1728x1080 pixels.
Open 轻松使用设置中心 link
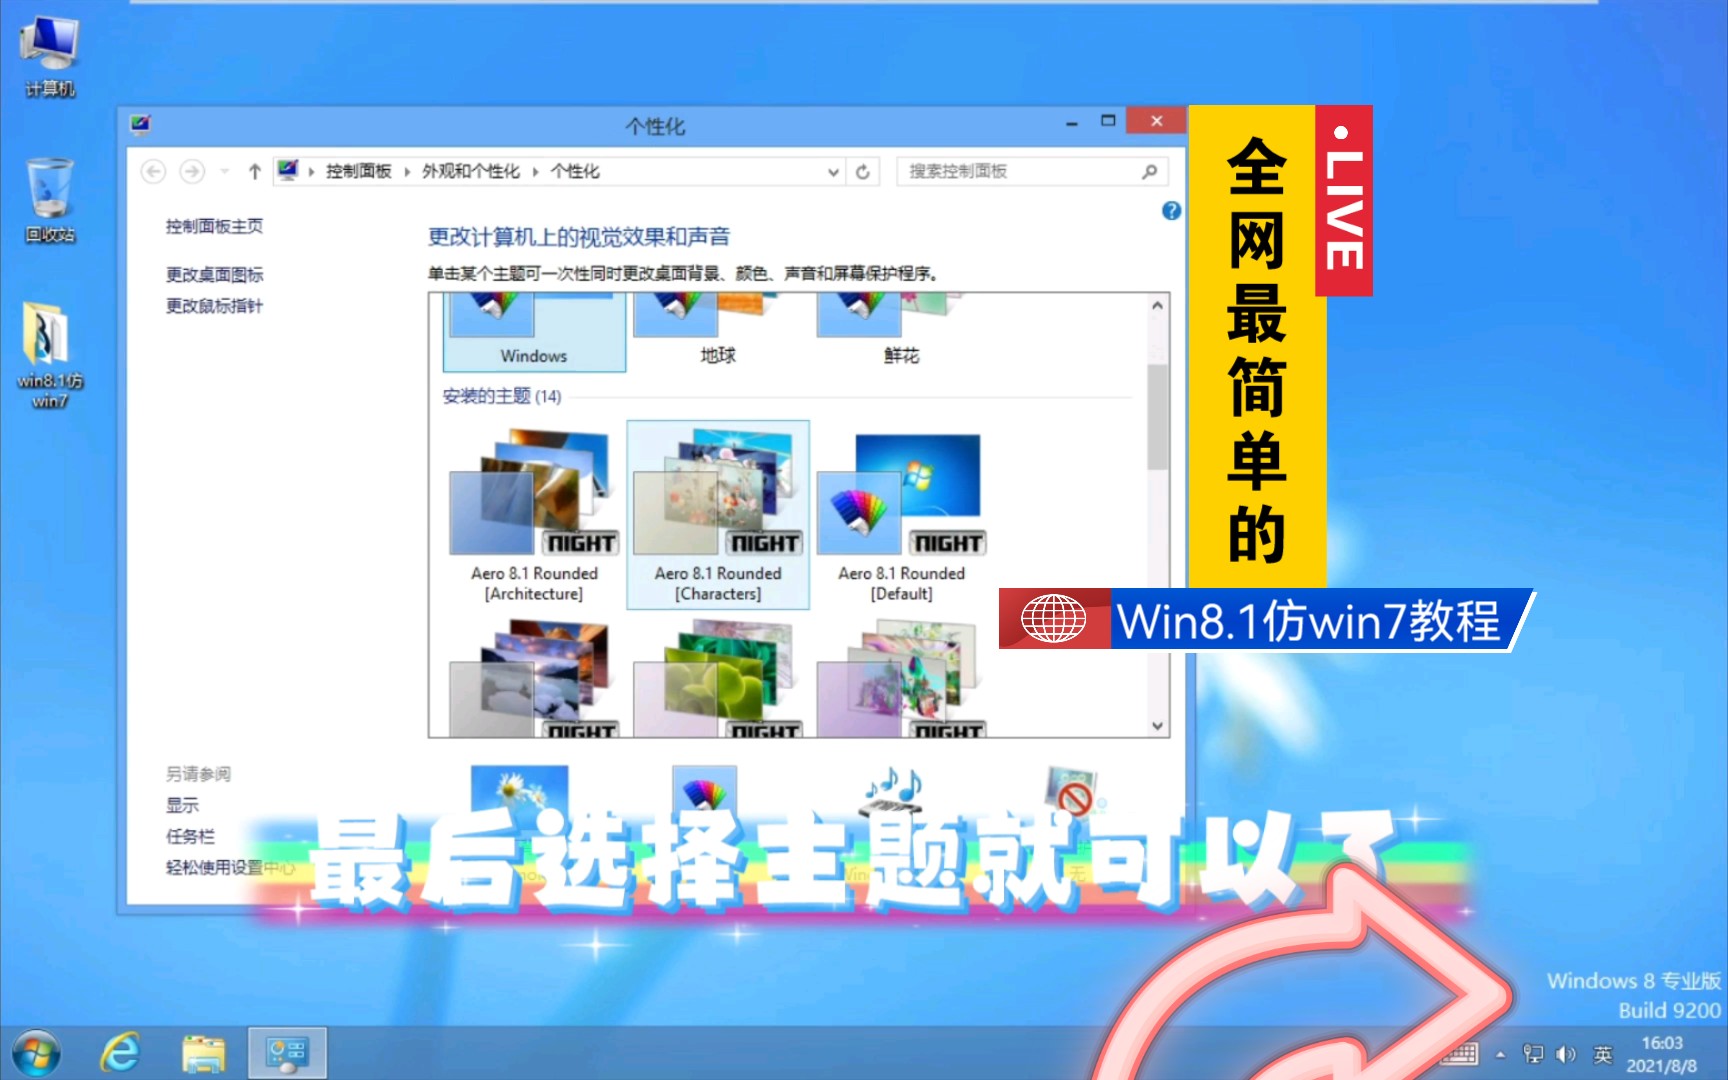(x=230, y=867)
